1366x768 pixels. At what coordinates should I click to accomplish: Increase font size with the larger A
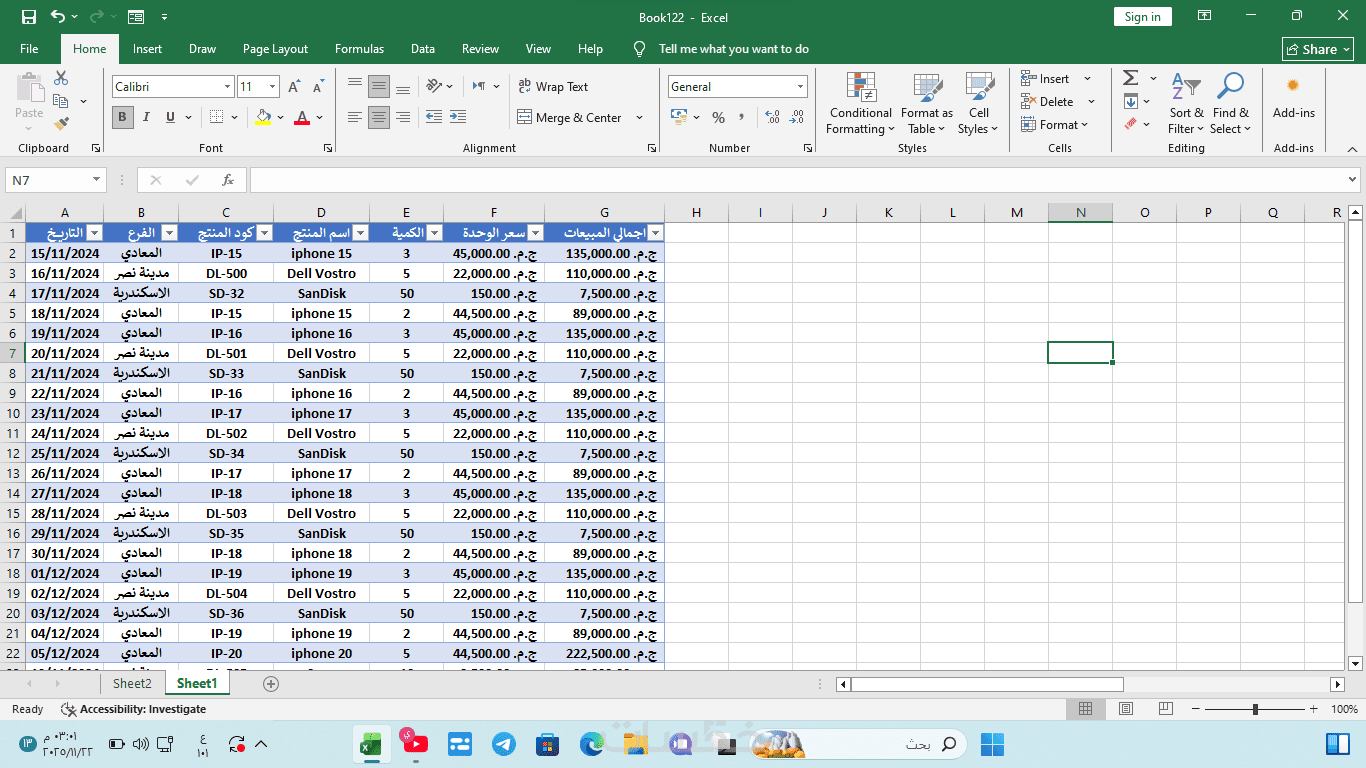294,87
